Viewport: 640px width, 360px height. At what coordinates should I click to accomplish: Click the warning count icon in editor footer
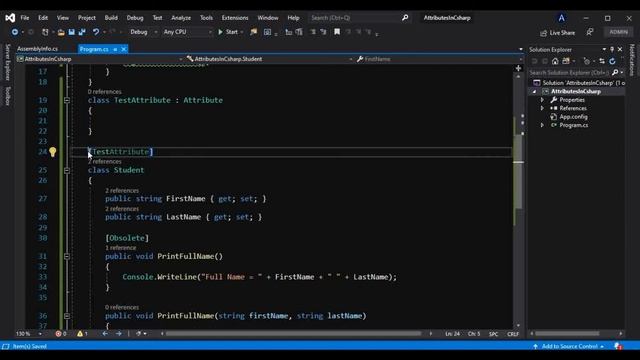click(x=80, y=334)
